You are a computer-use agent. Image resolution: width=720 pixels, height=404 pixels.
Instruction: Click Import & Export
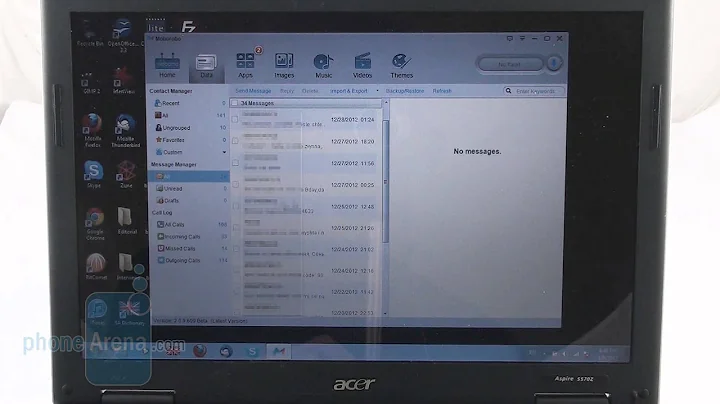(x=349, y=91)
